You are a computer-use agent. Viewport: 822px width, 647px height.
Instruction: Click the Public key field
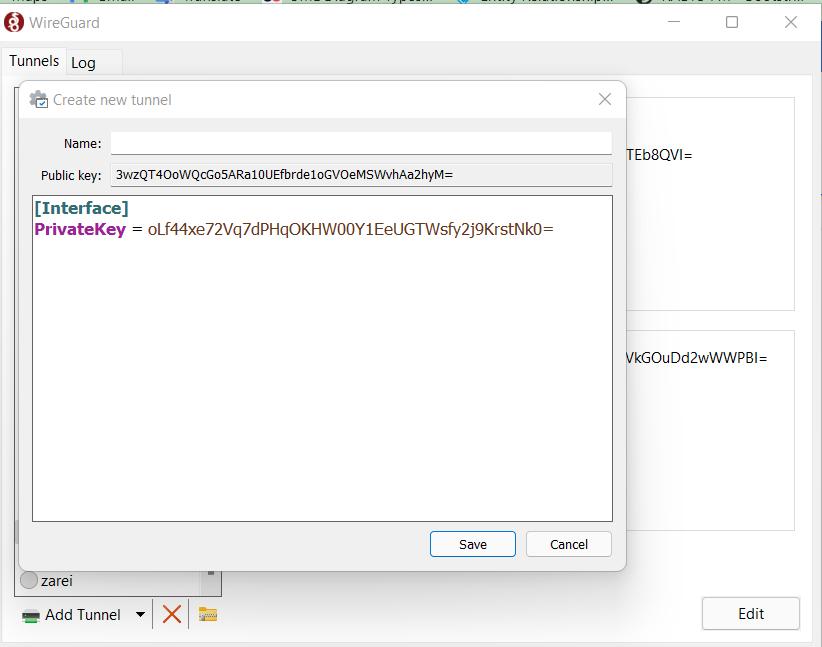[x=361, y=175]
